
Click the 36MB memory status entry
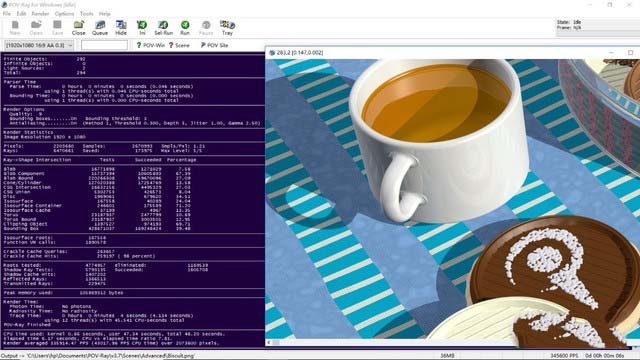tap(447, 356)
